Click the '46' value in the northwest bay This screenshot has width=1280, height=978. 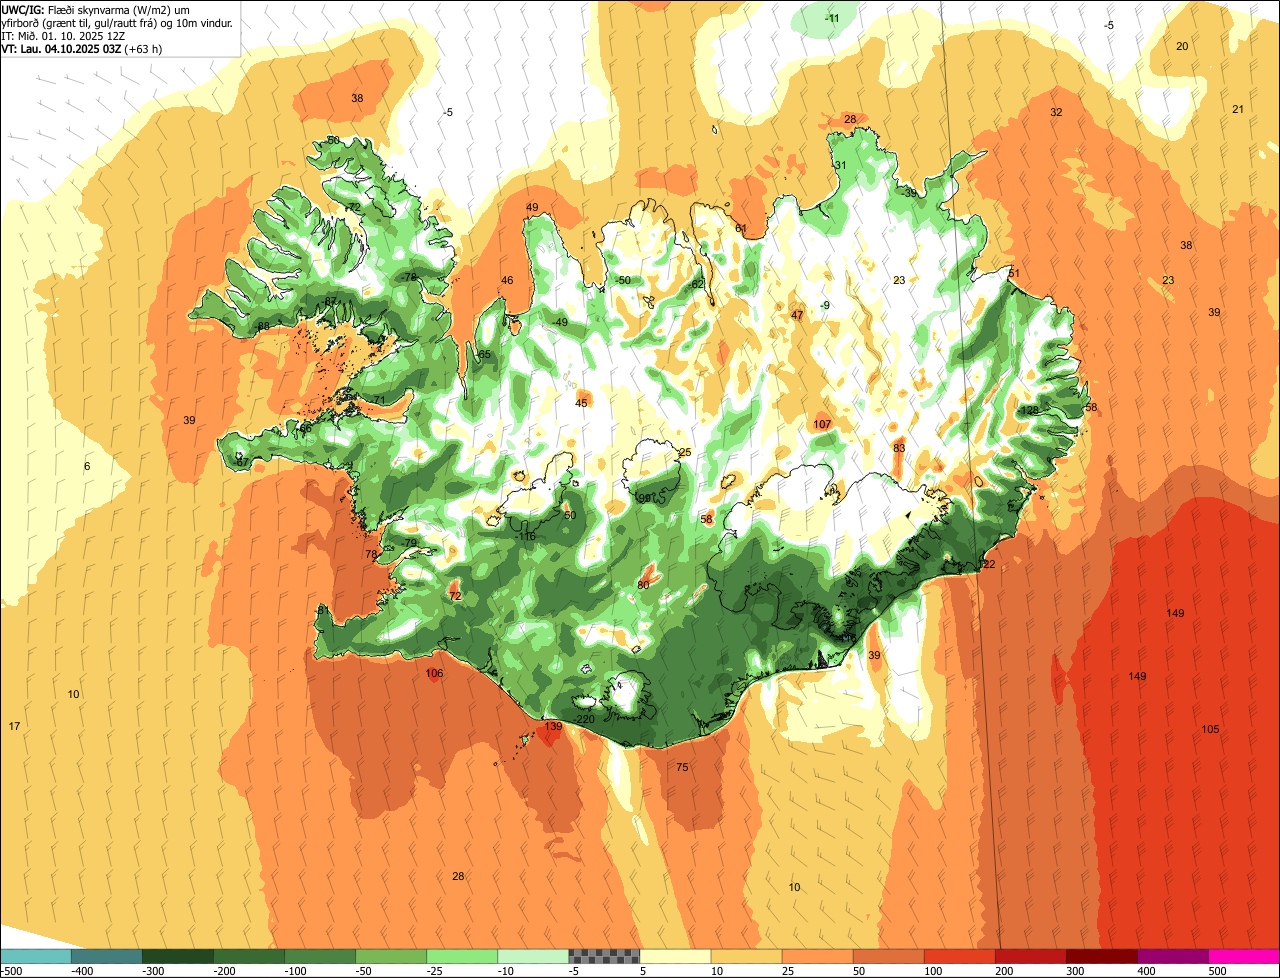tap(507, 280)
